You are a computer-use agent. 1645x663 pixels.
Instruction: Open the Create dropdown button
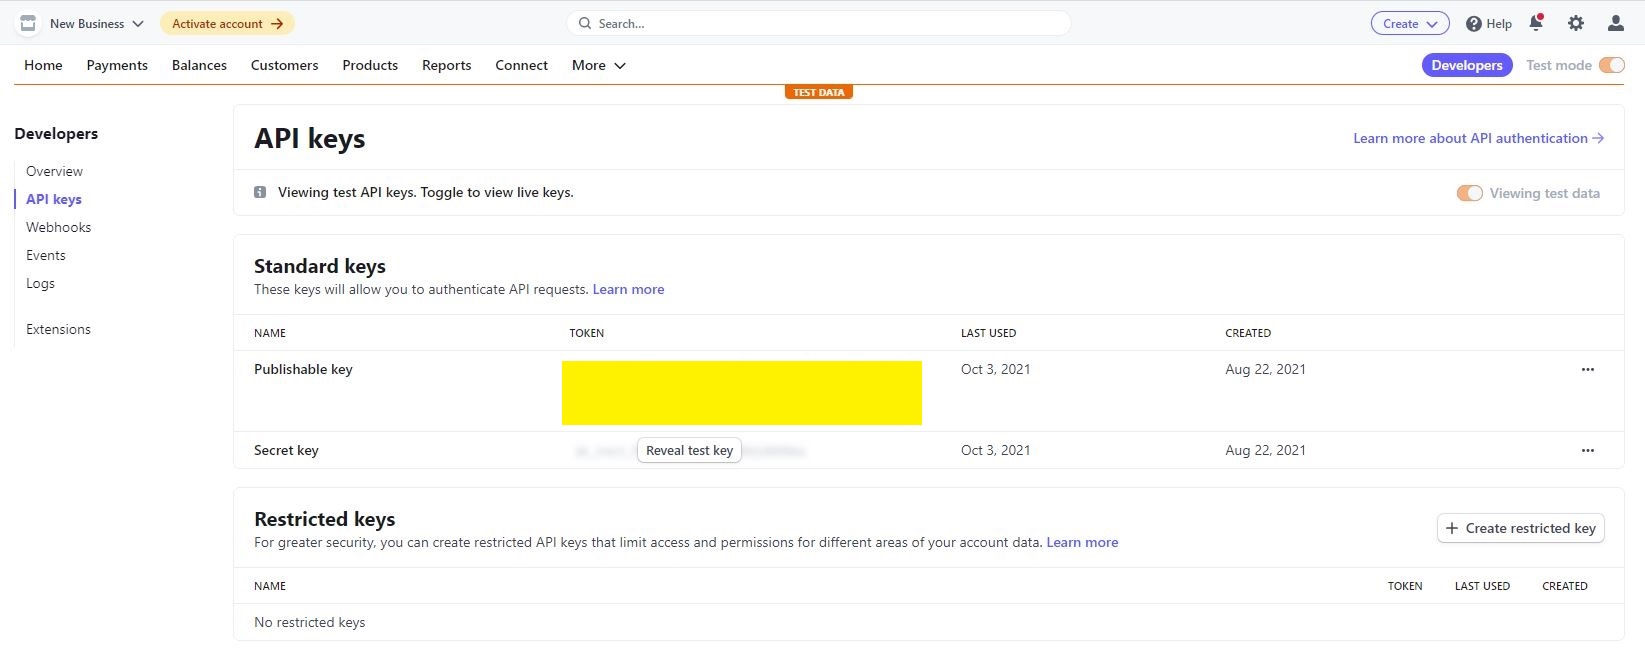[x=1409, y=24]
